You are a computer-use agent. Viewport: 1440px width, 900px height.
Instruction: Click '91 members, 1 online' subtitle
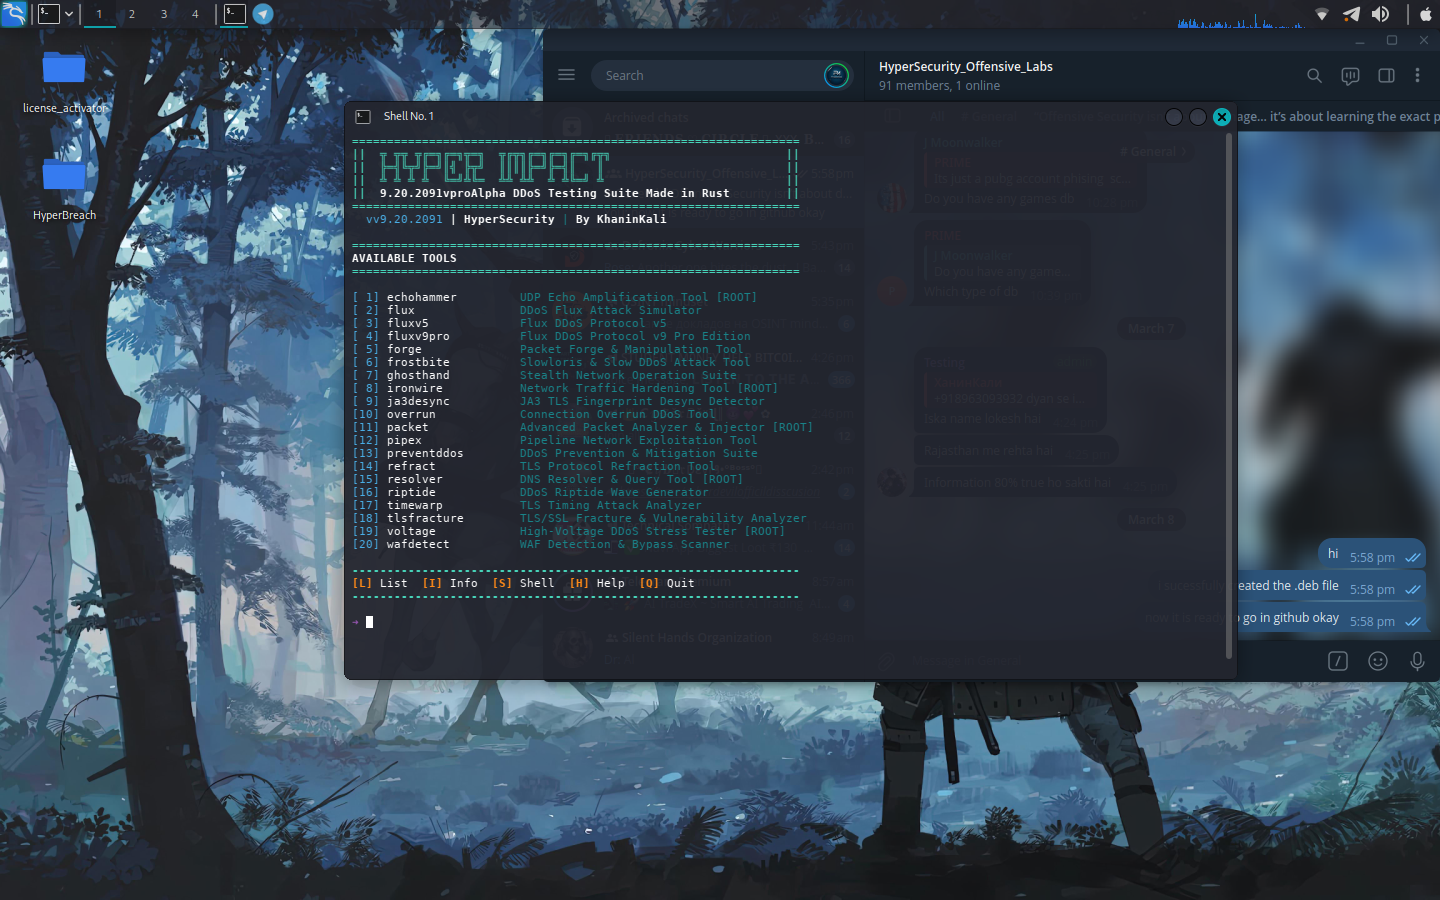[x=939, y=86]
